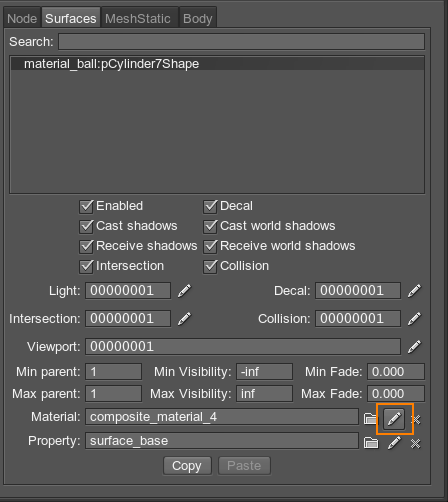Open the Body tab

coord(198,18)
